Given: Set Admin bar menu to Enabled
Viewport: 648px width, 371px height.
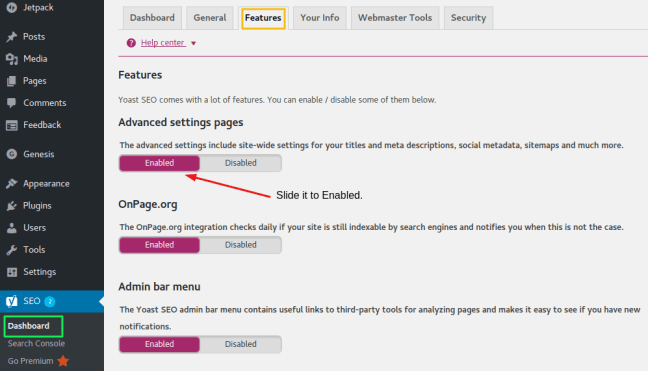Looking at the screenshot, I should point(159,344).
